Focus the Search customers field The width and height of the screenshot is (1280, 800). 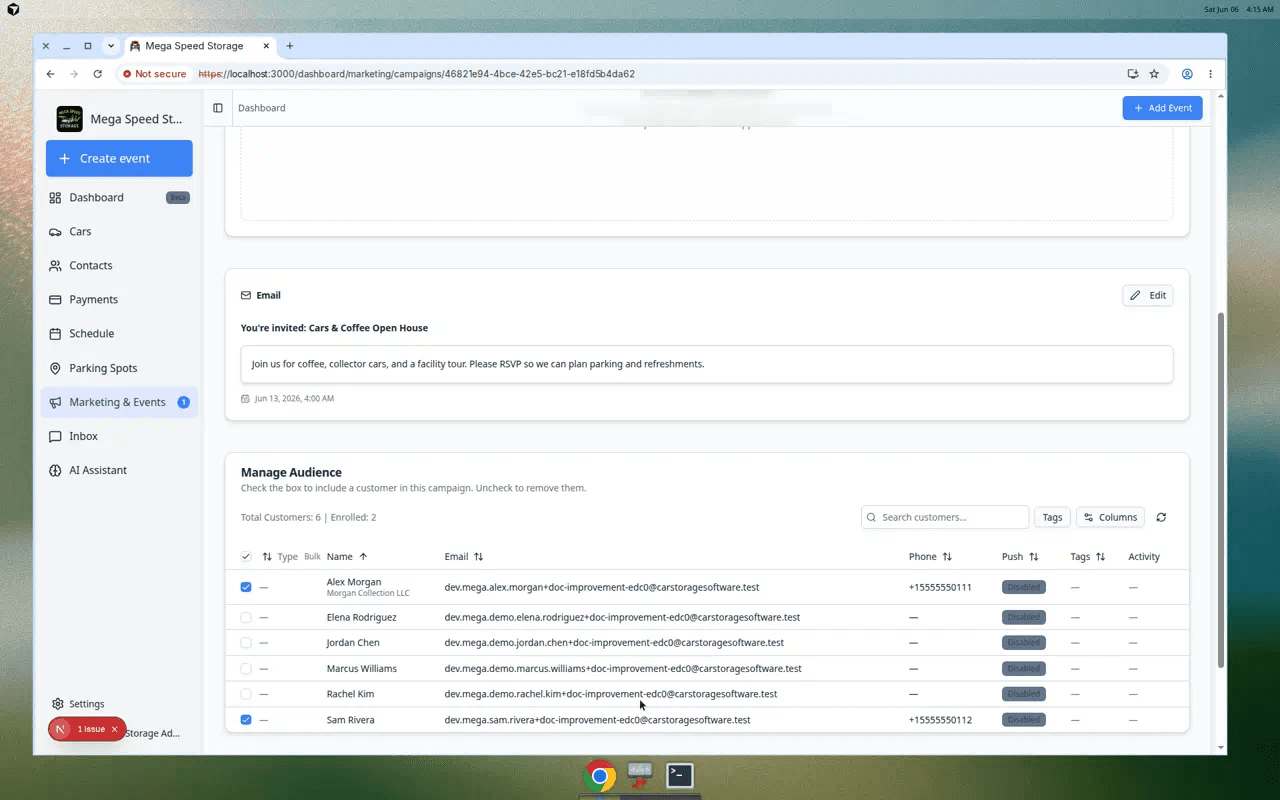point(945,517)
